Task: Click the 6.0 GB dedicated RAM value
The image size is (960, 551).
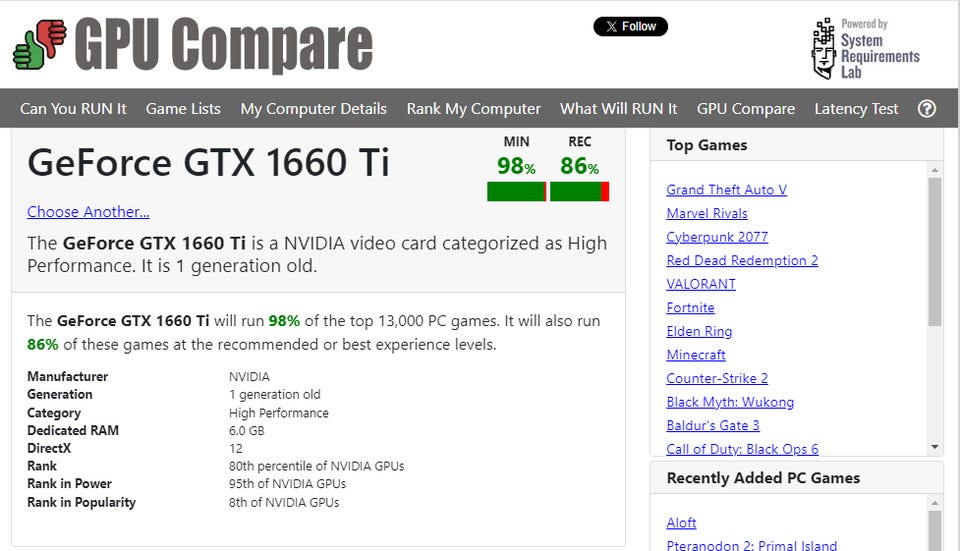Action: 247,430
